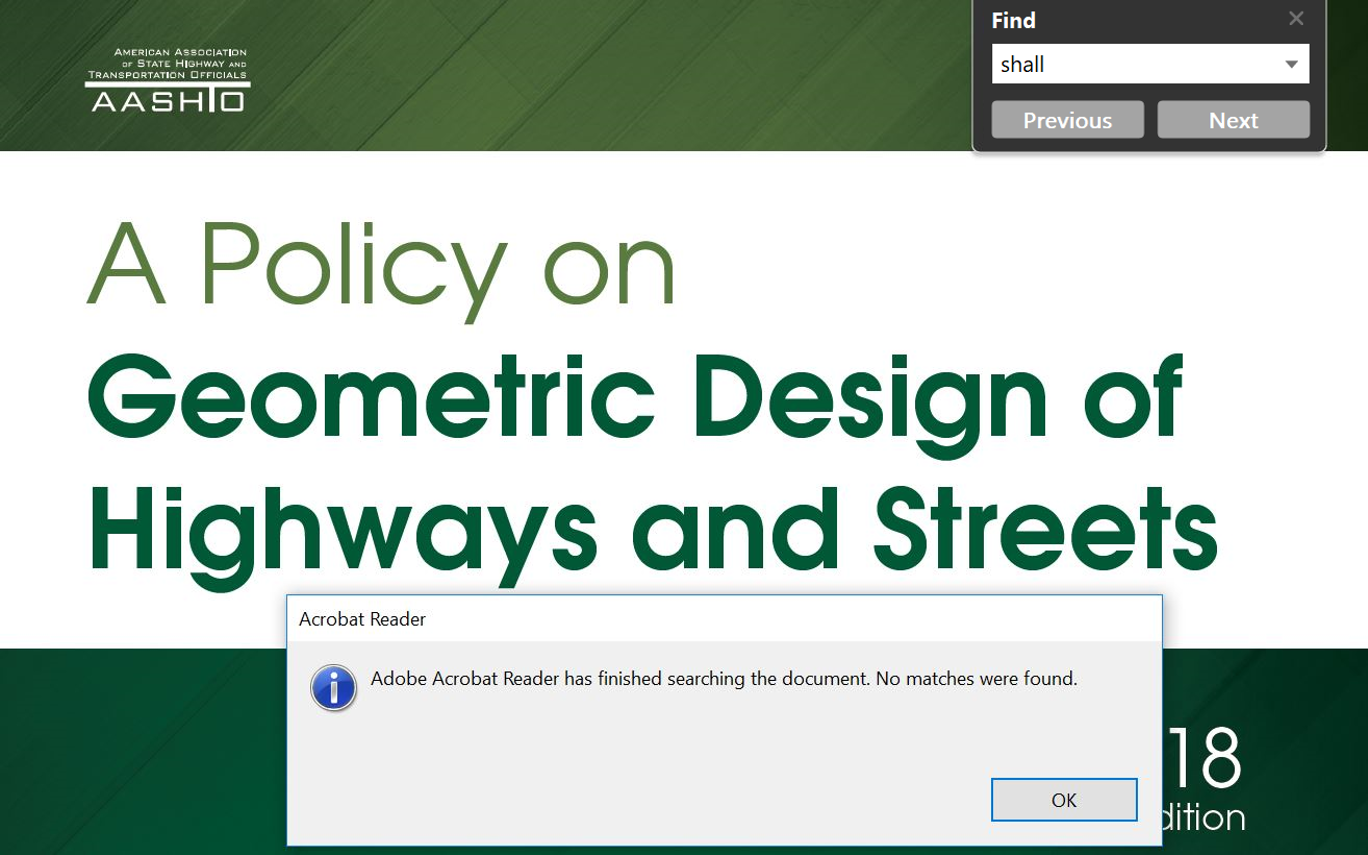This screenshot has height=855, width=1368.
Task: Click the 'Acrobat Reader' dialog title
Action: pyautogui.click(x=362, y=619)
